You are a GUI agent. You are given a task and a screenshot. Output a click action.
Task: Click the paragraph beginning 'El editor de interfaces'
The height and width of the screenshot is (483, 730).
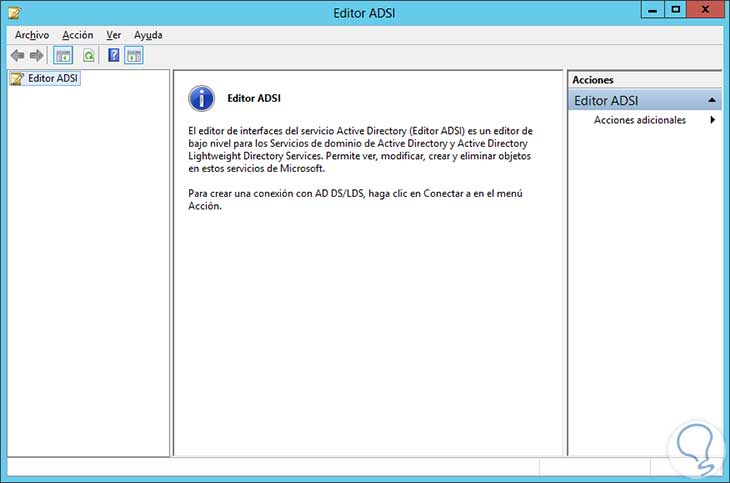(360, 150)
